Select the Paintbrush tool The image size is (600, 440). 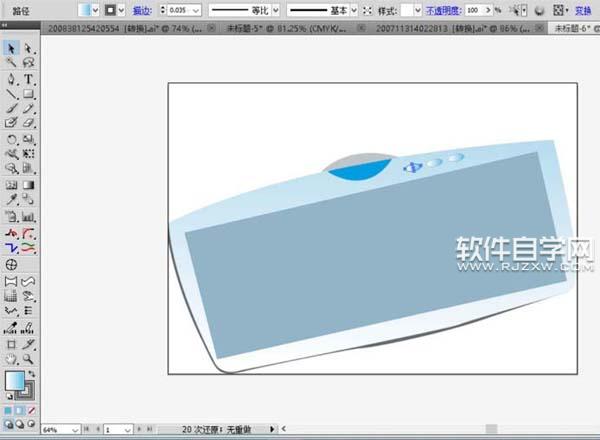(11, 109)
